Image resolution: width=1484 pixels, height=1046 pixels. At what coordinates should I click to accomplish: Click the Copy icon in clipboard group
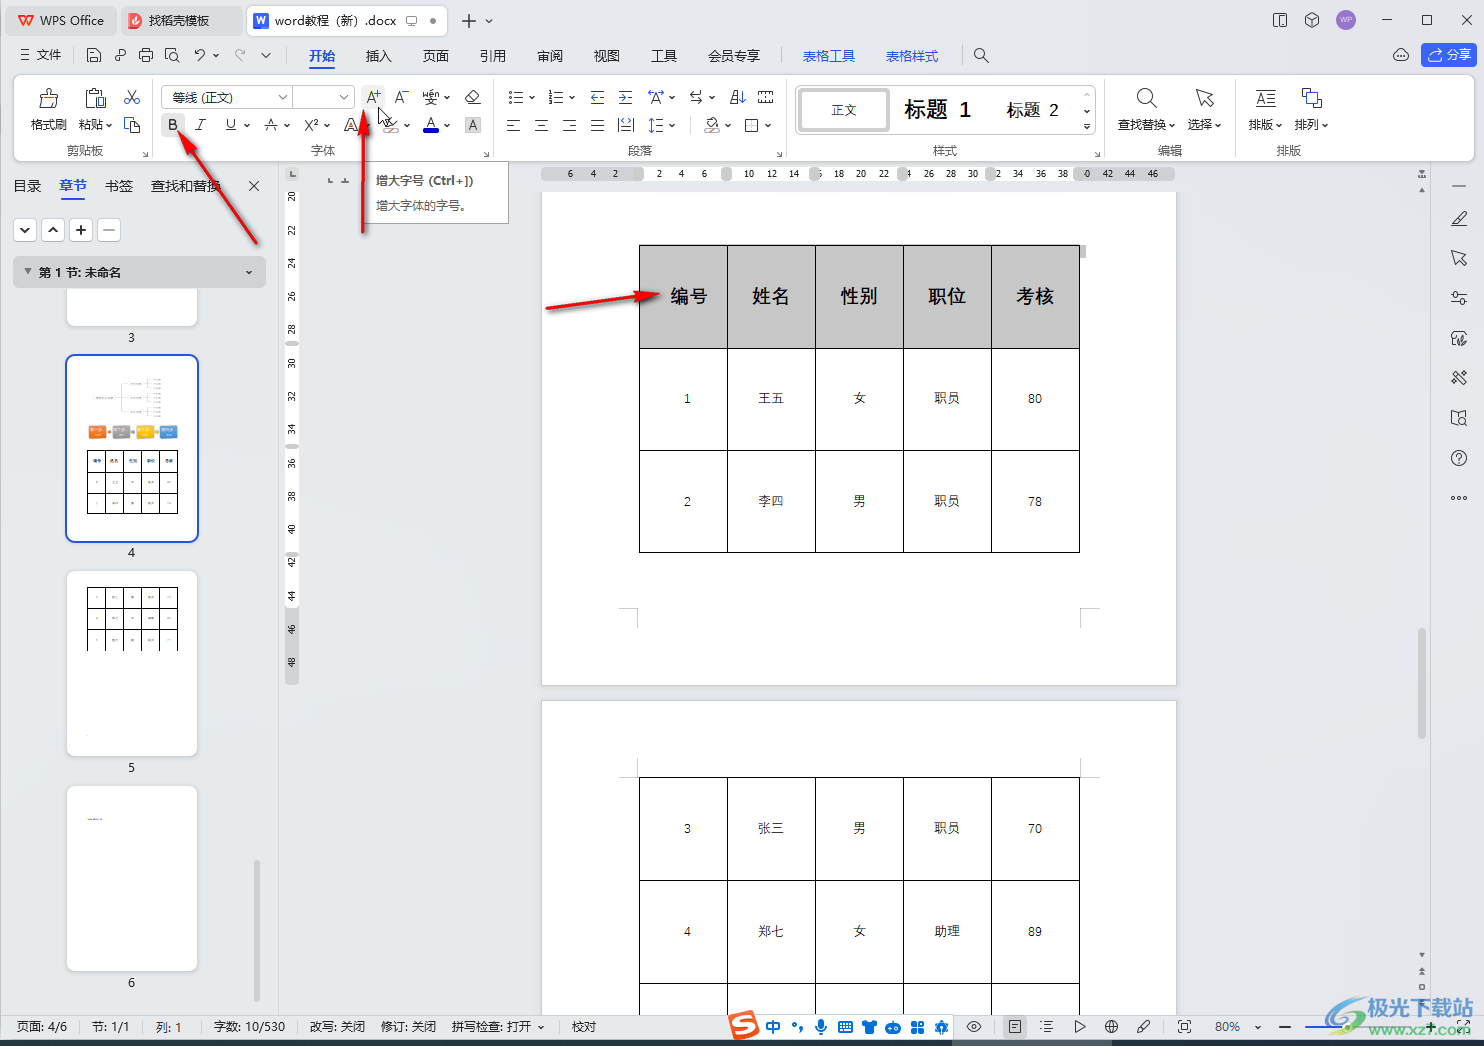pos(132,125)
